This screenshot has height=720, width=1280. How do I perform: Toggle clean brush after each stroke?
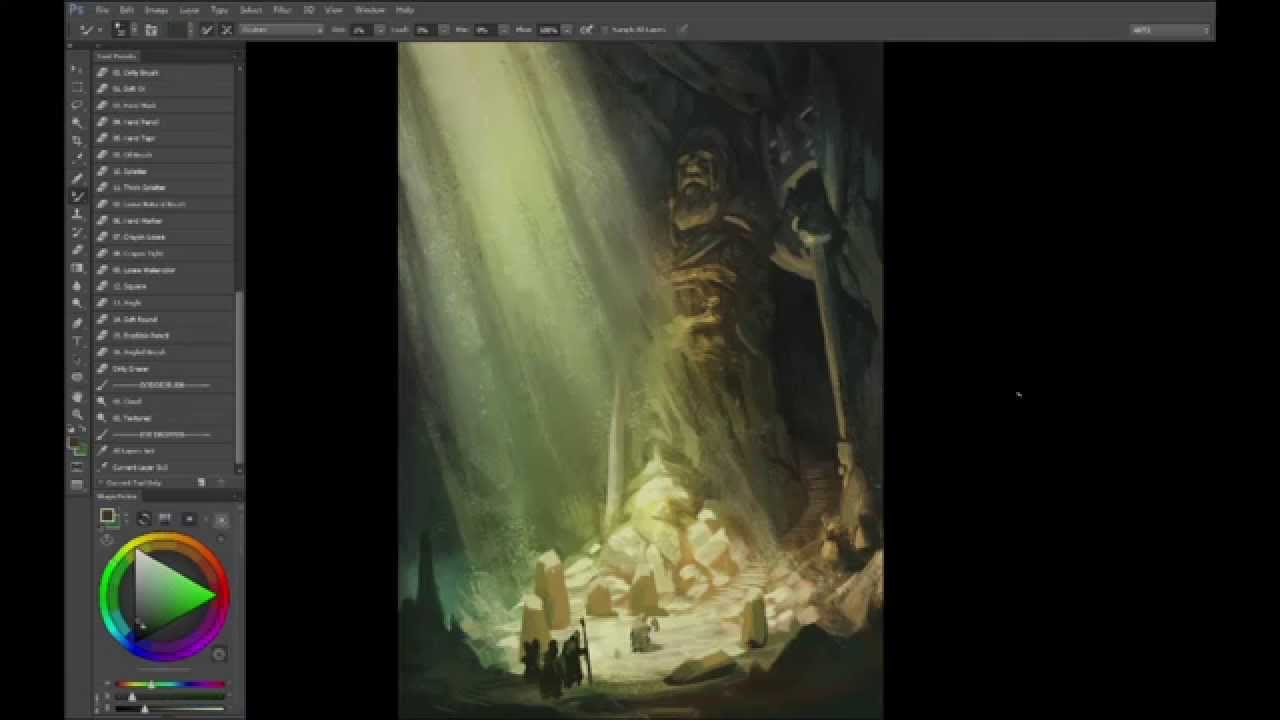(x=226, y=30)
